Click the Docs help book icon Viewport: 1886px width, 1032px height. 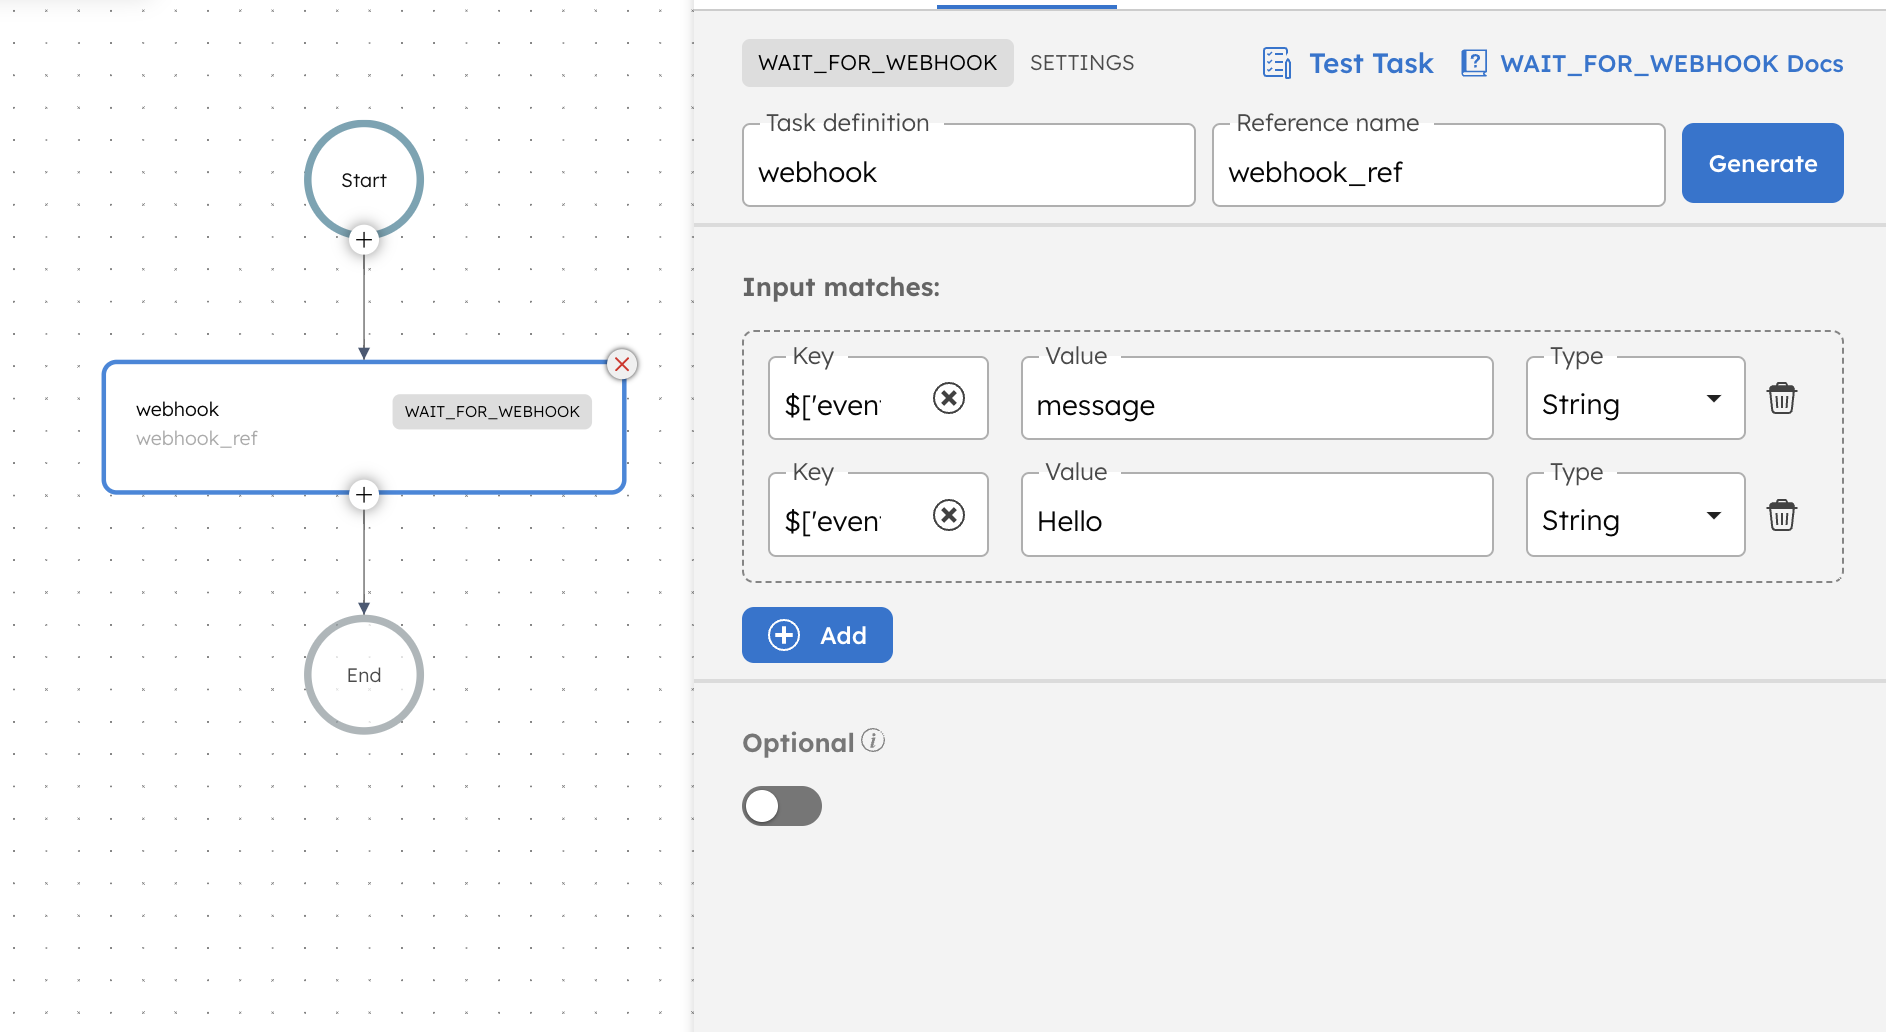[1474, 63]
